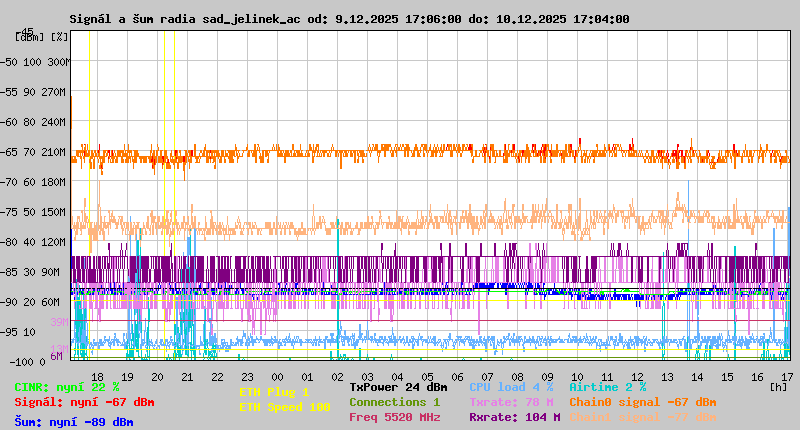800x430 pixels.
Task: Select the ETH Plug legend entry
Action: click(274, 392)
